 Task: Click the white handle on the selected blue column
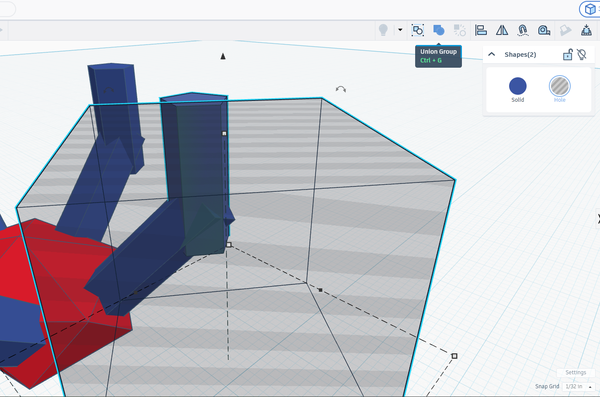point(224,133)
